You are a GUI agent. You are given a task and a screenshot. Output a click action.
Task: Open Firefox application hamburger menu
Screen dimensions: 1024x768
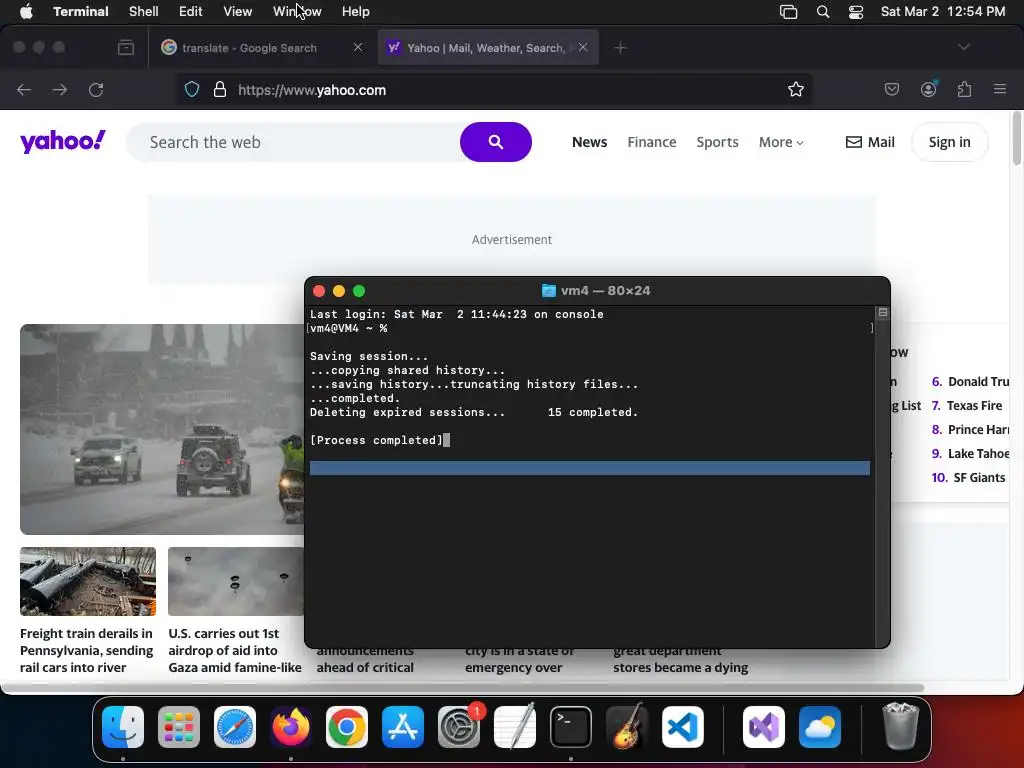[x=1000, y=89]
